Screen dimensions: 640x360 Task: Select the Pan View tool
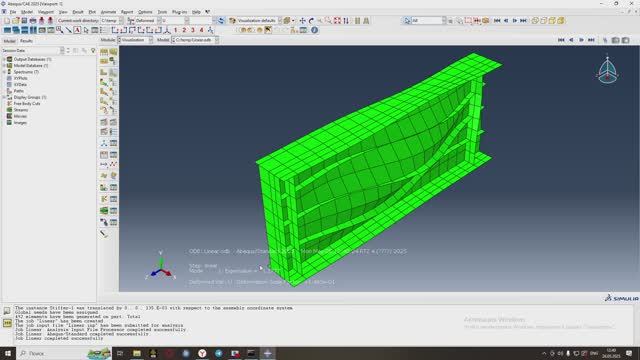click(302, 20)
